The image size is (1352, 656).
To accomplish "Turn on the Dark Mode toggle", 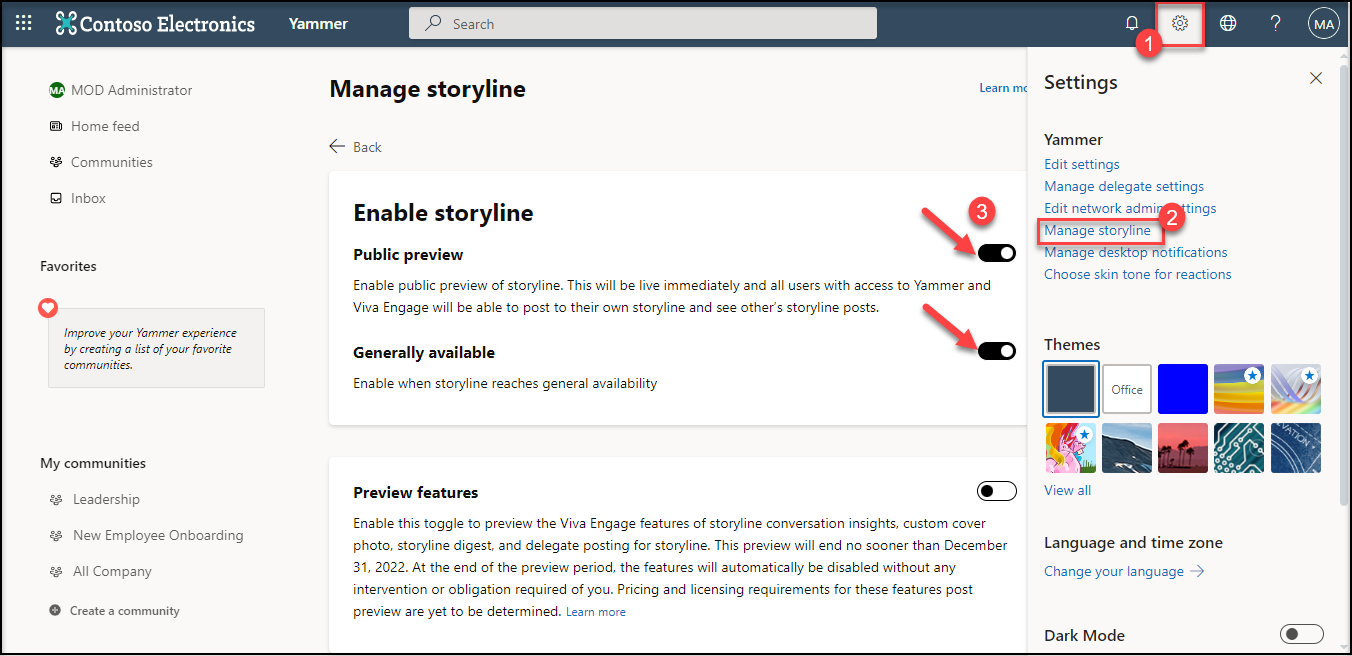I will click(1301, 634).
